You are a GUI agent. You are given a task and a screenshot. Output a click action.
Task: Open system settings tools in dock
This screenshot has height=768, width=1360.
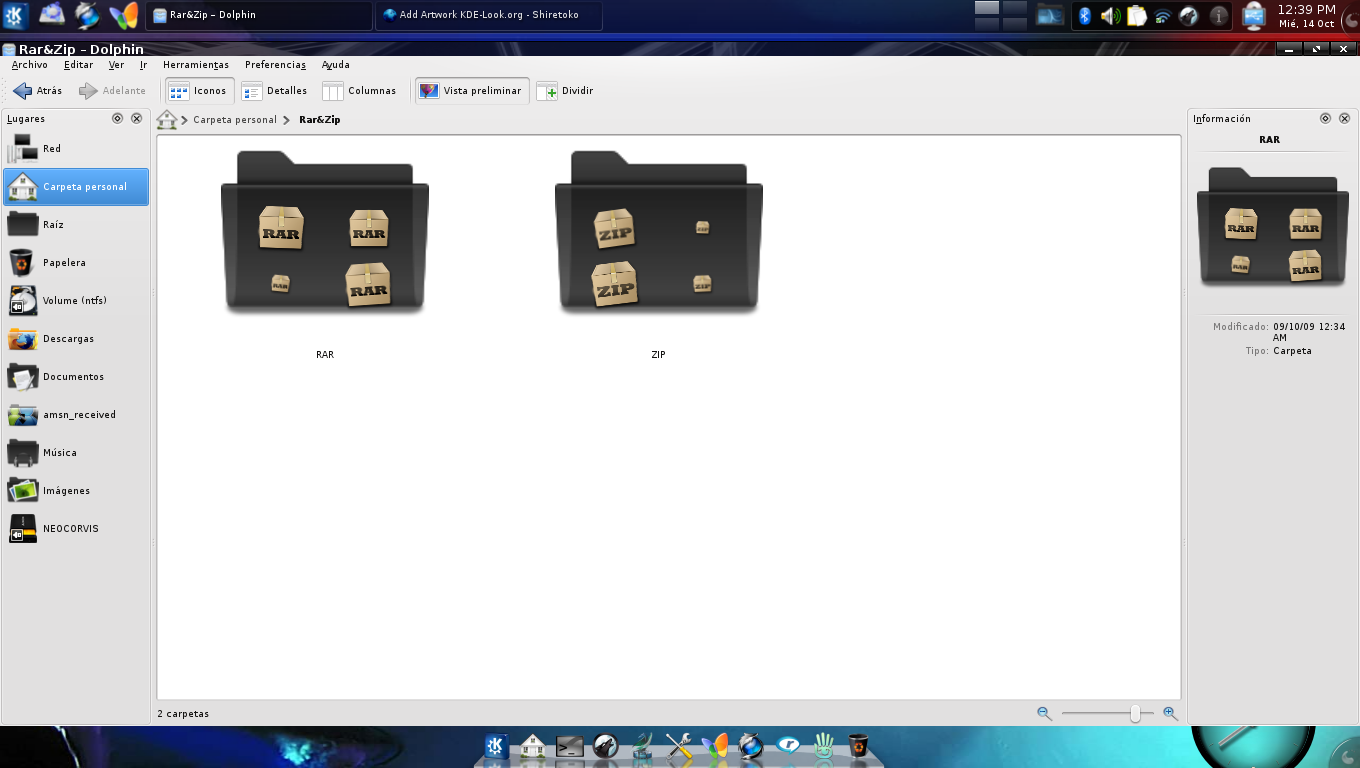[x=679, y=746]
